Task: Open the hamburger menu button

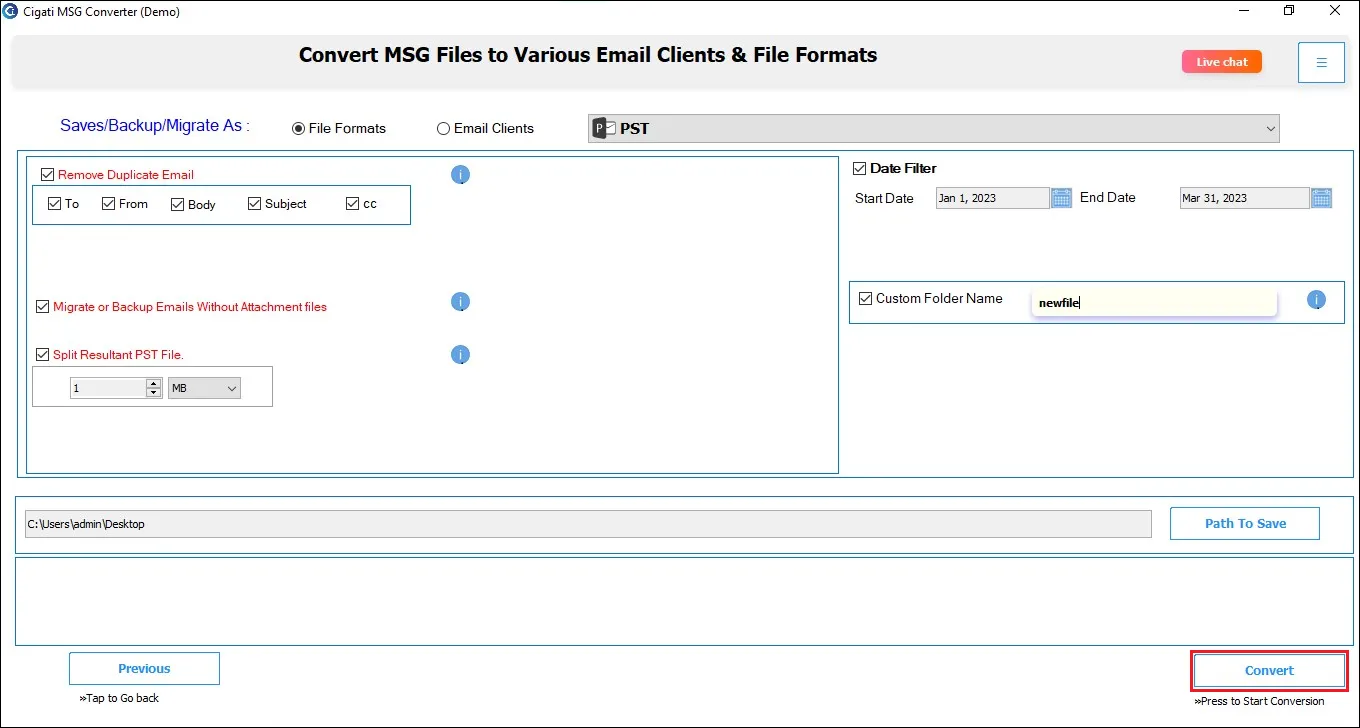Action: coord(1321,62)
